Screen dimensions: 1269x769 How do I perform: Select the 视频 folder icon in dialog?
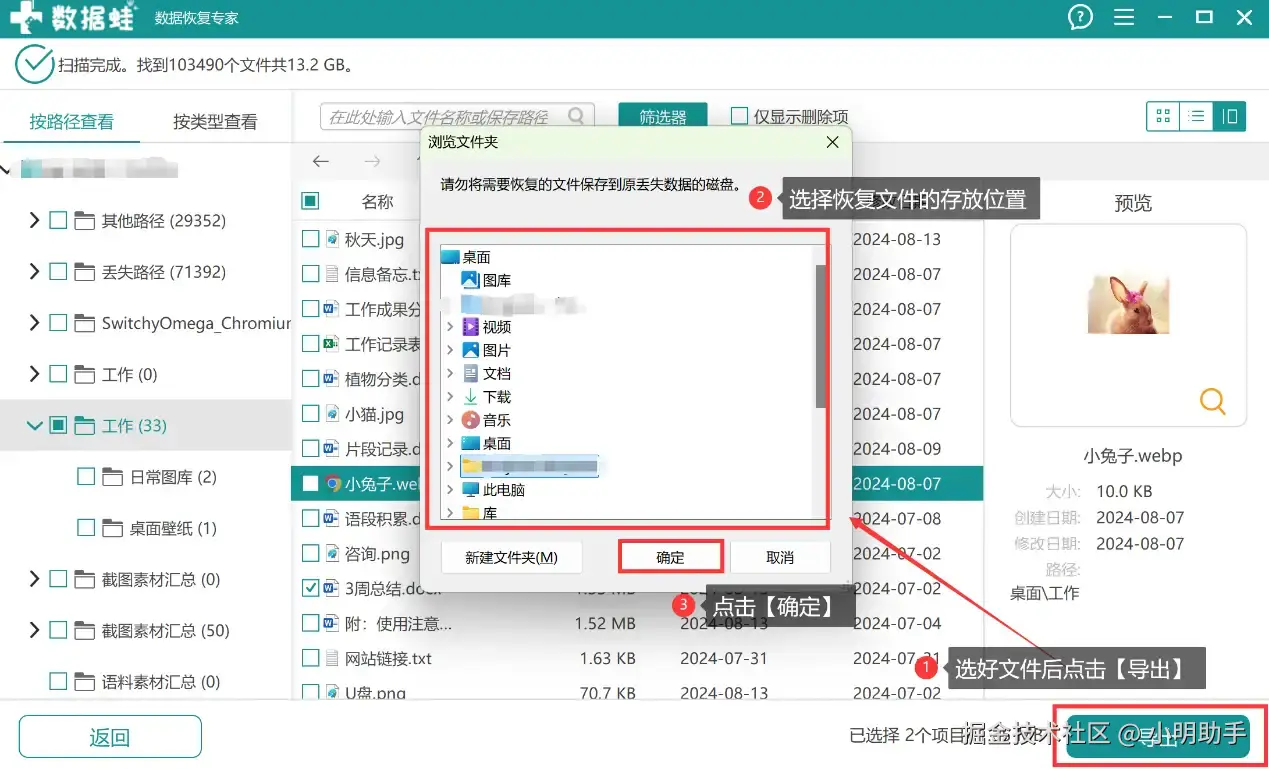470,327
